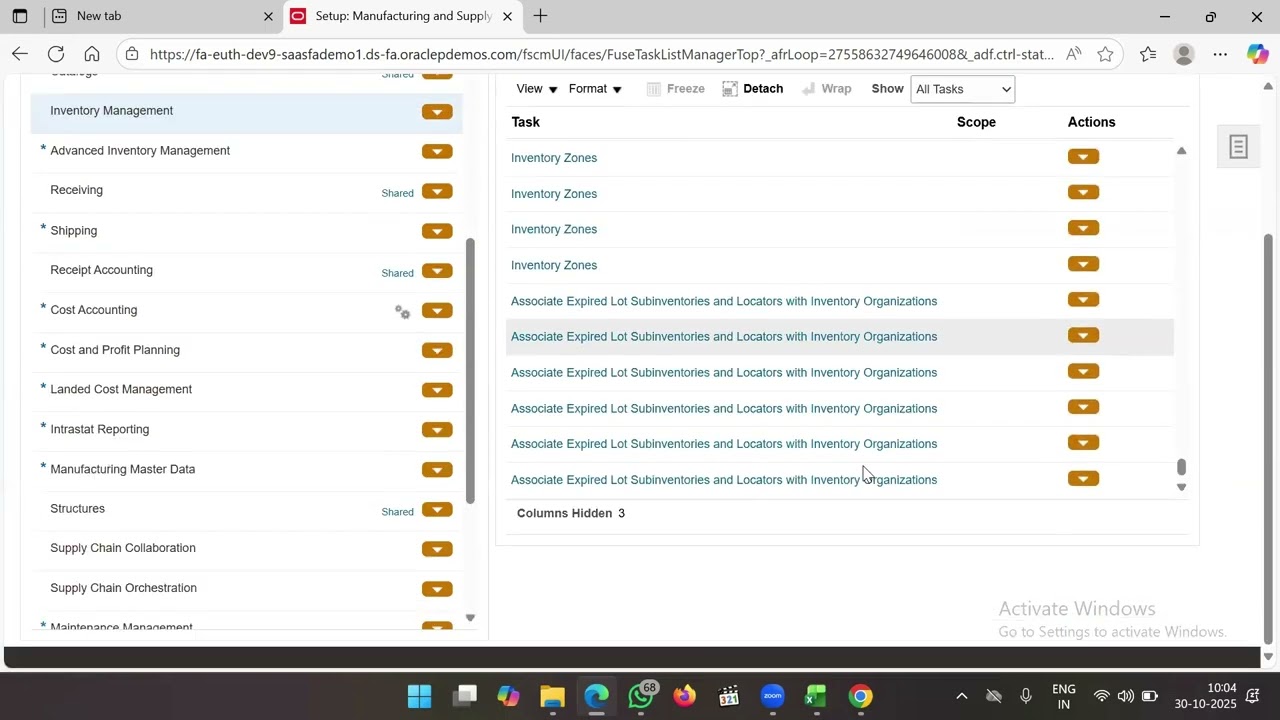Select Supply Chain Collaboration area
The height and width of the screenshot is (720, 1280).
tap(123, 548)
